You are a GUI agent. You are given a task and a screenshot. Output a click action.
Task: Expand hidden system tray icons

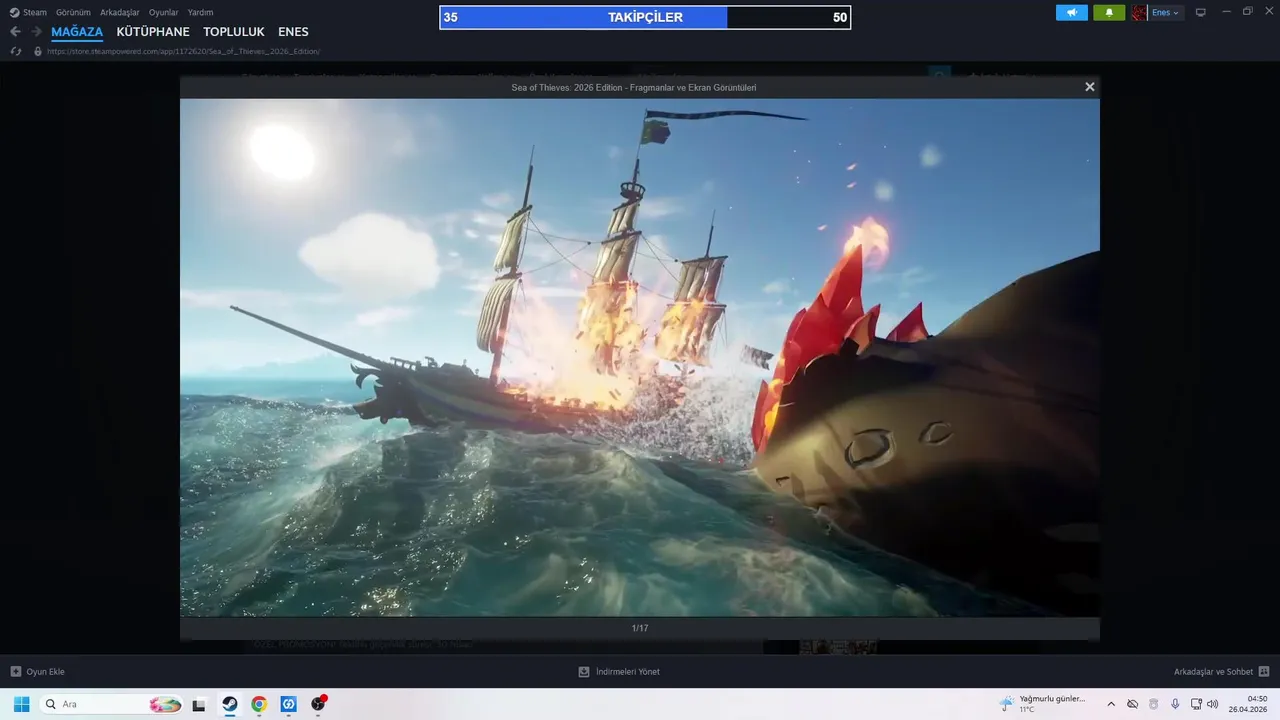tap(1111, 704)
